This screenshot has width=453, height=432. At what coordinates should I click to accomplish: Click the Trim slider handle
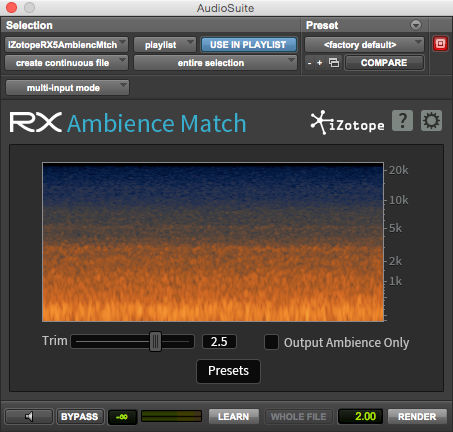(x=155, y=341)
